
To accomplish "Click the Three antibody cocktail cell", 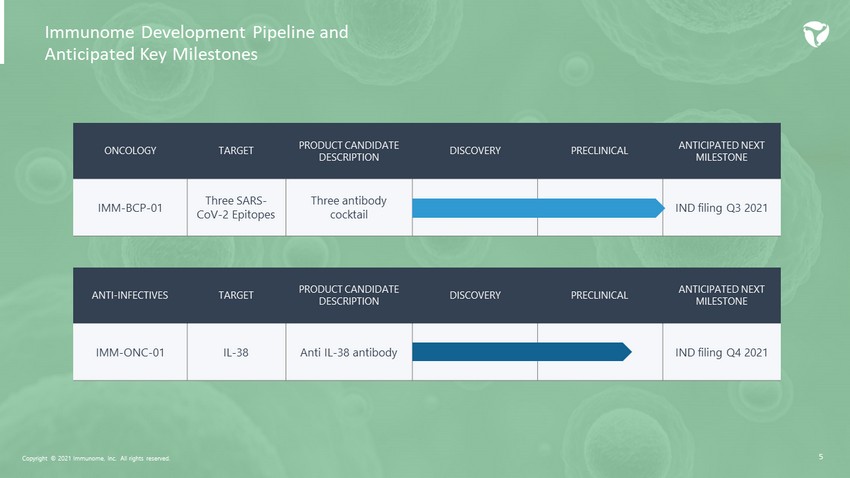I will click(349, 208).
